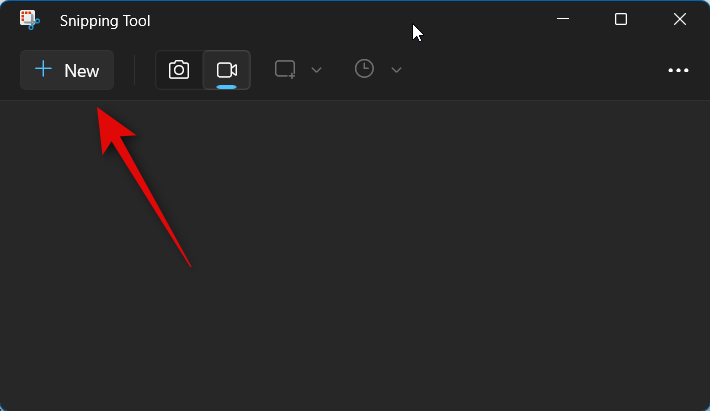The image size is (710, 411).
Task: Click the Snipping Tool scissors app icon
Action: coord(29,20)
